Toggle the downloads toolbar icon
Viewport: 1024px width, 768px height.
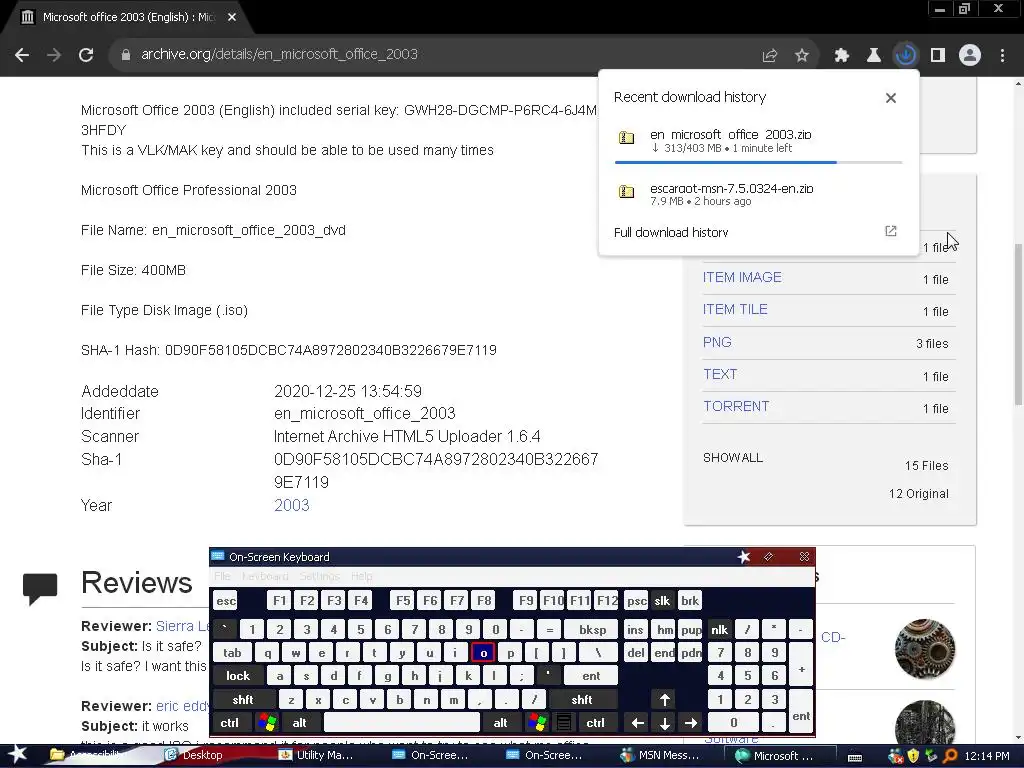[x=906, y=56]
